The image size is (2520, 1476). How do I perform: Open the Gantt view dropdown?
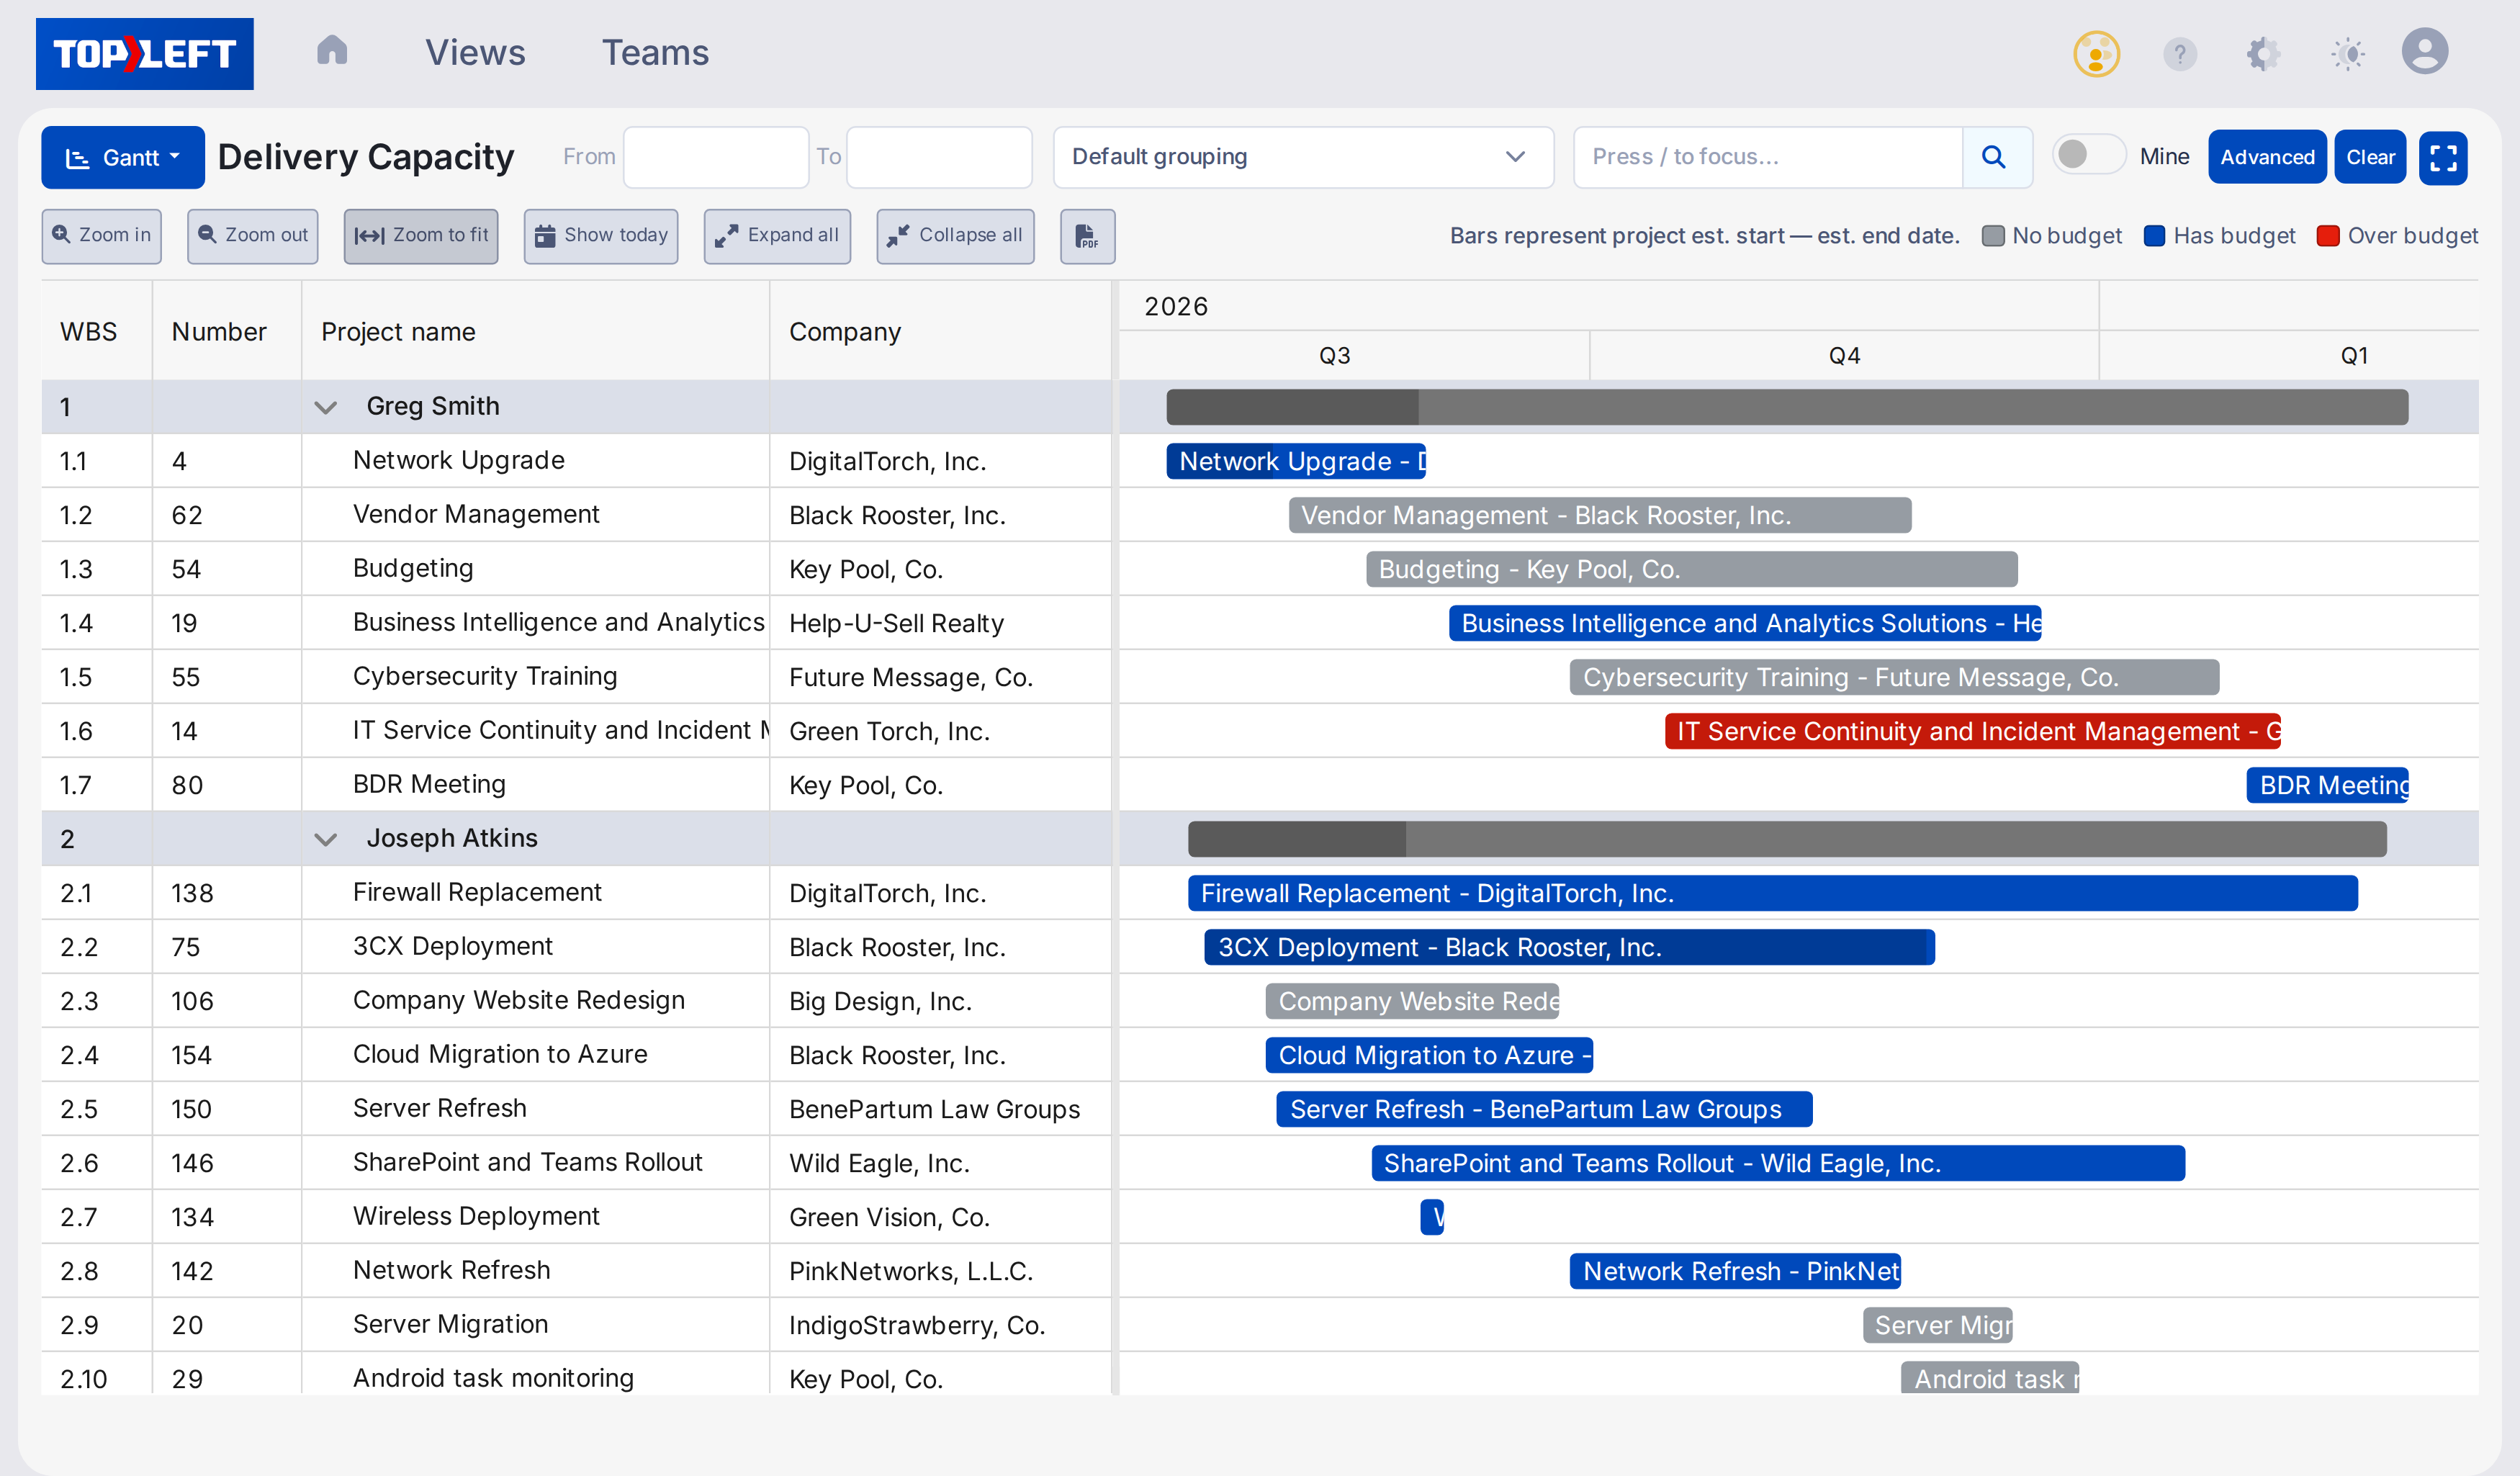pyautogui.click(x=123, y=157)
